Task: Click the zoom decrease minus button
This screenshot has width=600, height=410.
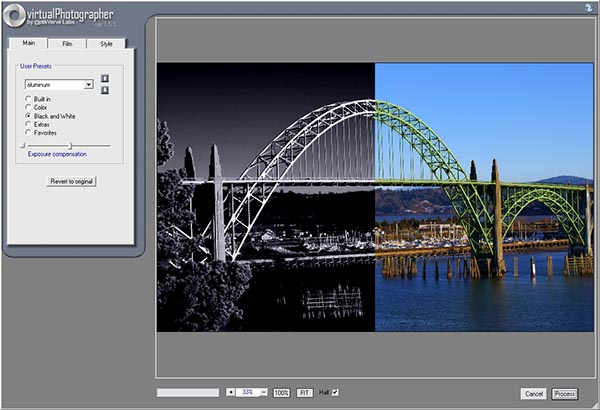Action: tap(264, 392)
